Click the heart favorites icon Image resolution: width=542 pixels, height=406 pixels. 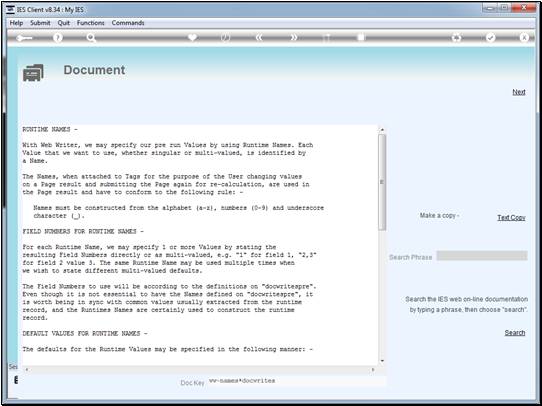coord(193,37)
